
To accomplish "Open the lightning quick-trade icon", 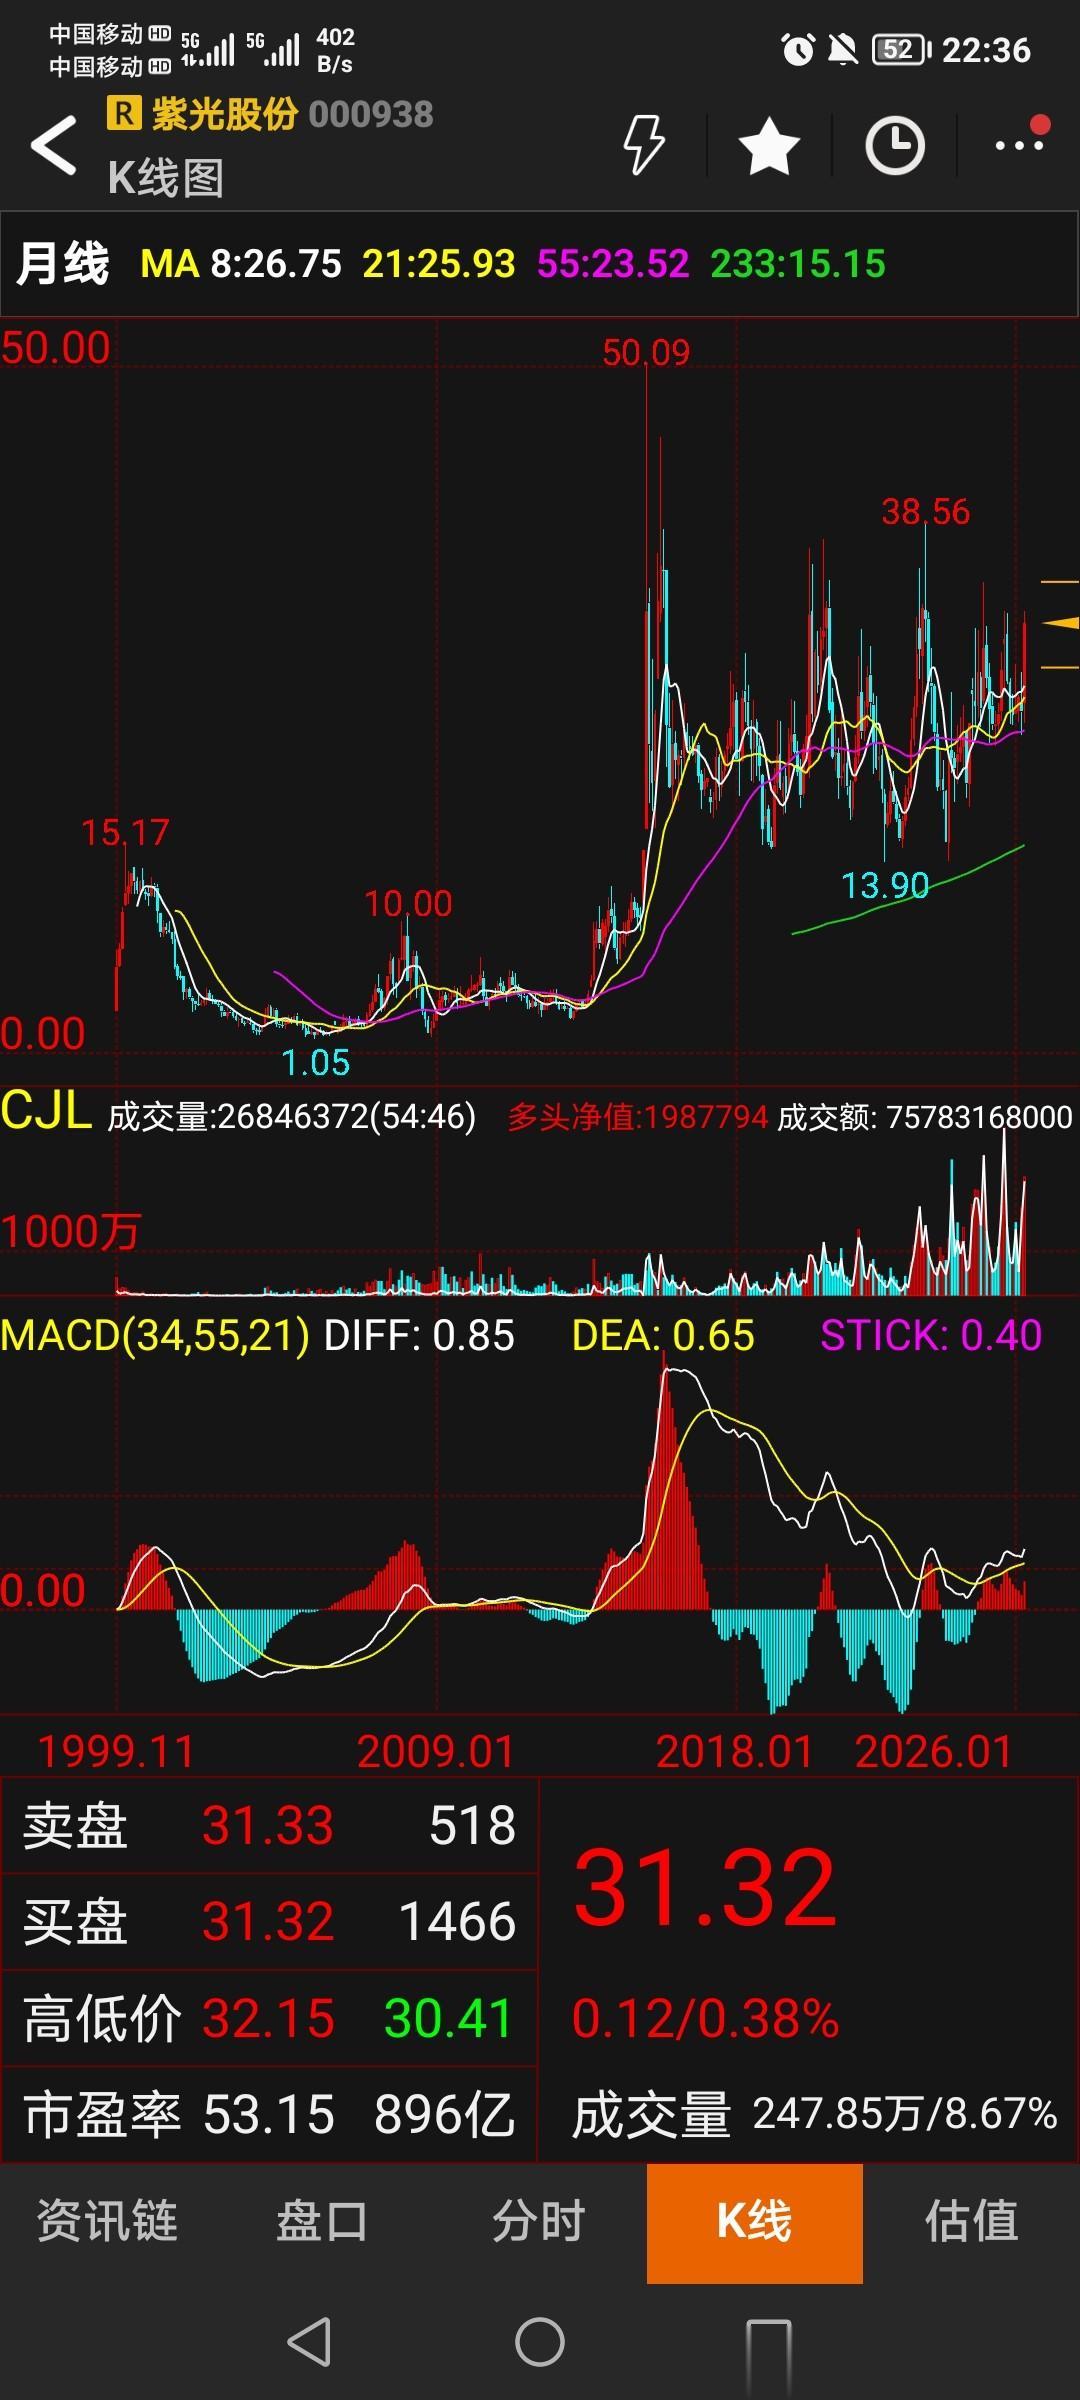I will (643, 145).
